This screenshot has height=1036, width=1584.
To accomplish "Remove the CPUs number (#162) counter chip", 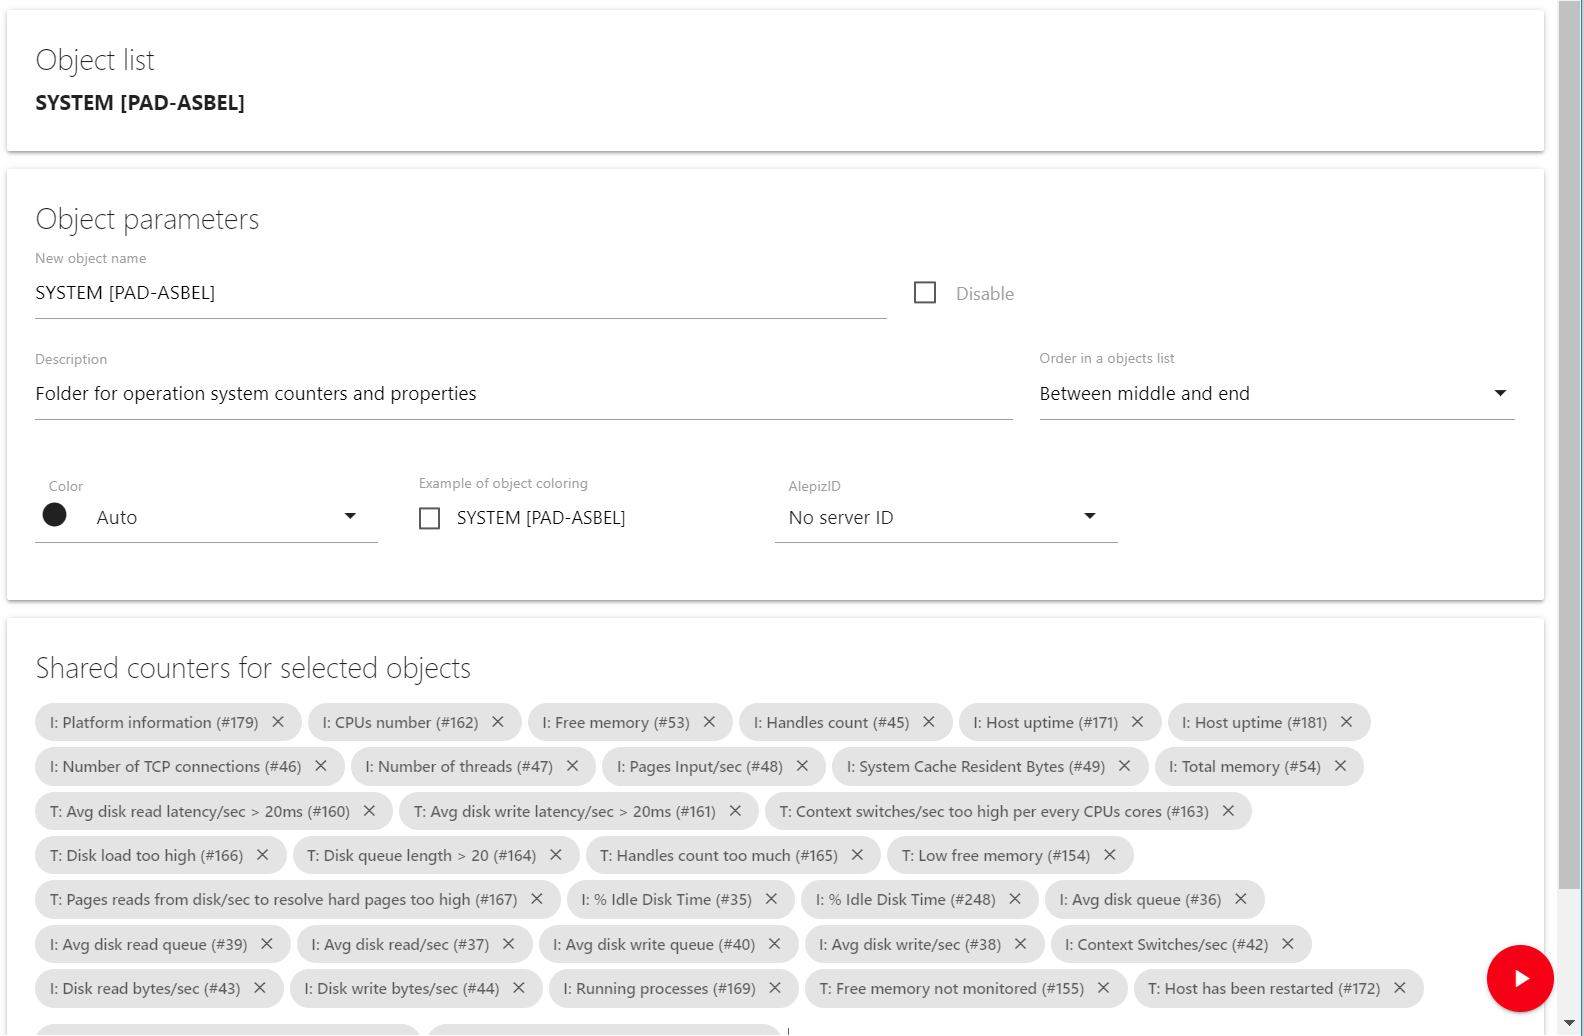I will [x=498, y=722].
